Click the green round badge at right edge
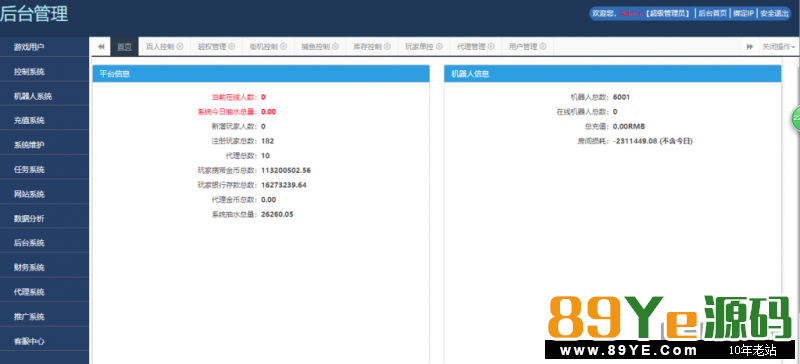Image resolution: width=800 pixels, height=364 pixels. tap(796, 118)
